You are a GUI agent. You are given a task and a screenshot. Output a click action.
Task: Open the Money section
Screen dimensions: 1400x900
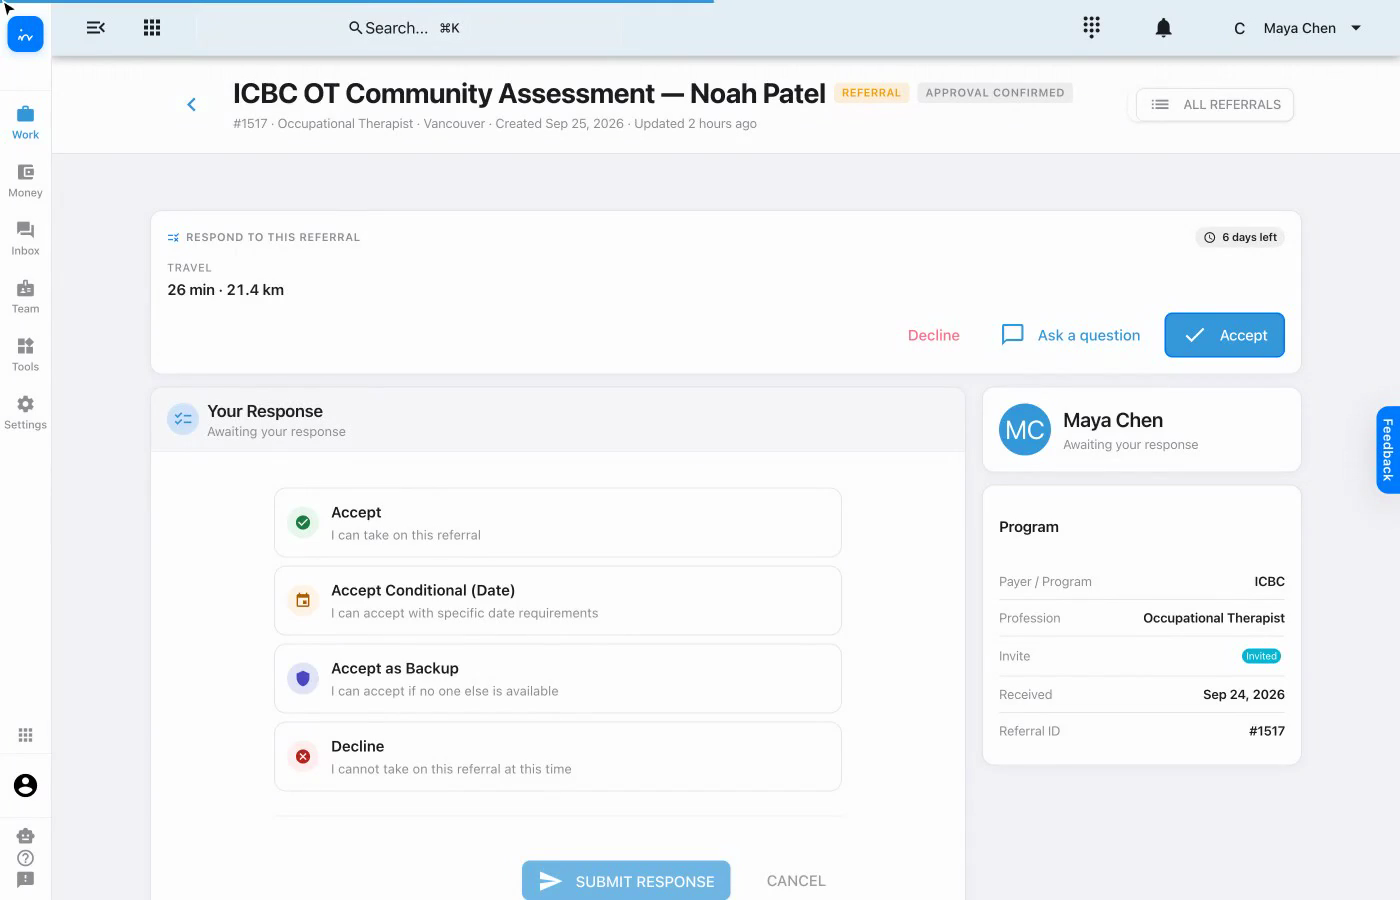click(x=25, y=180)
